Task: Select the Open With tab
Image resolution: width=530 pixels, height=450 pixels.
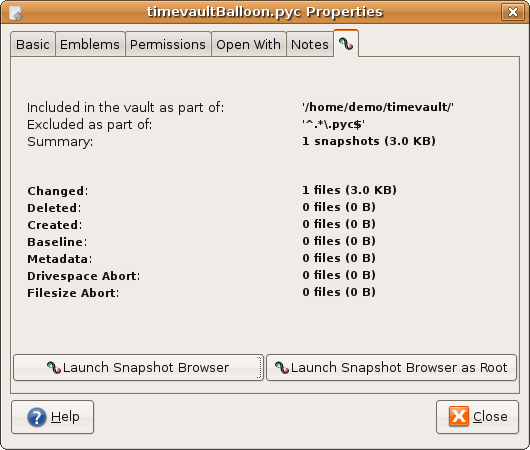Action: point(249,44)
